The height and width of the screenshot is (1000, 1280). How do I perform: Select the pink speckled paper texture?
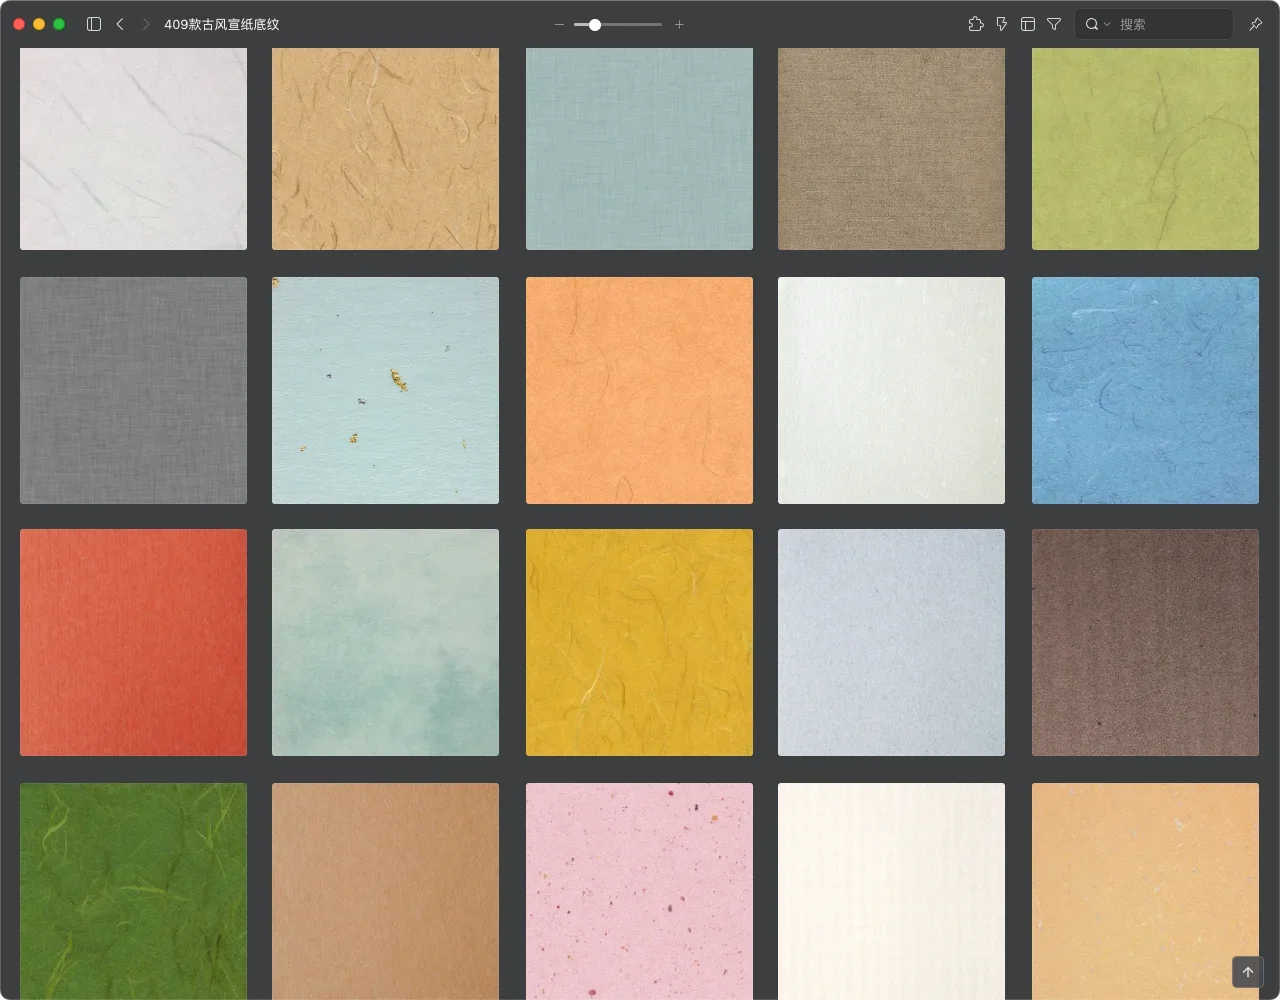639,890
